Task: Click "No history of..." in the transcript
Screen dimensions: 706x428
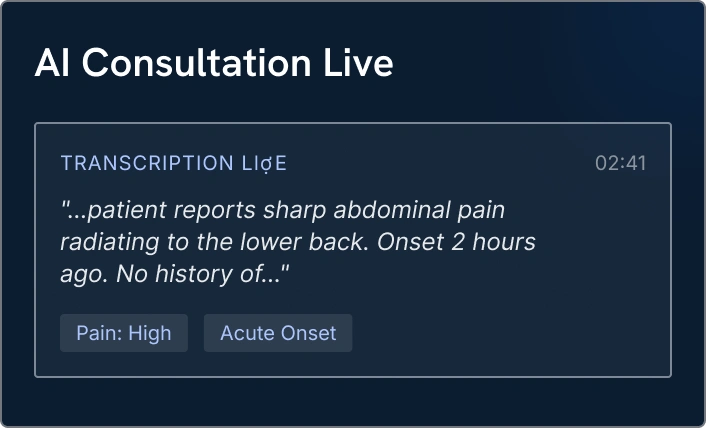Action: 199,274
